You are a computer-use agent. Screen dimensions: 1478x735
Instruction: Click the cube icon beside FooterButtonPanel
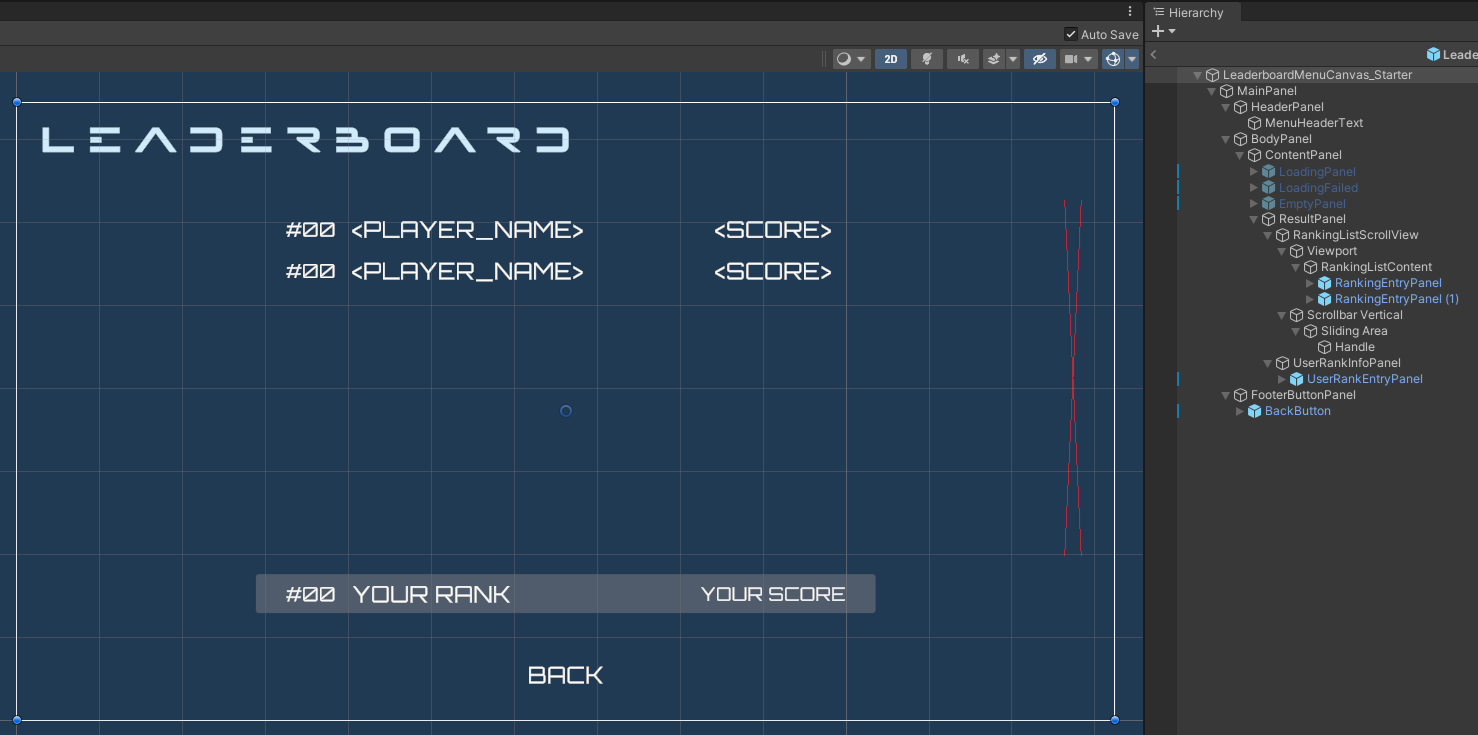tap(1241, 395)
